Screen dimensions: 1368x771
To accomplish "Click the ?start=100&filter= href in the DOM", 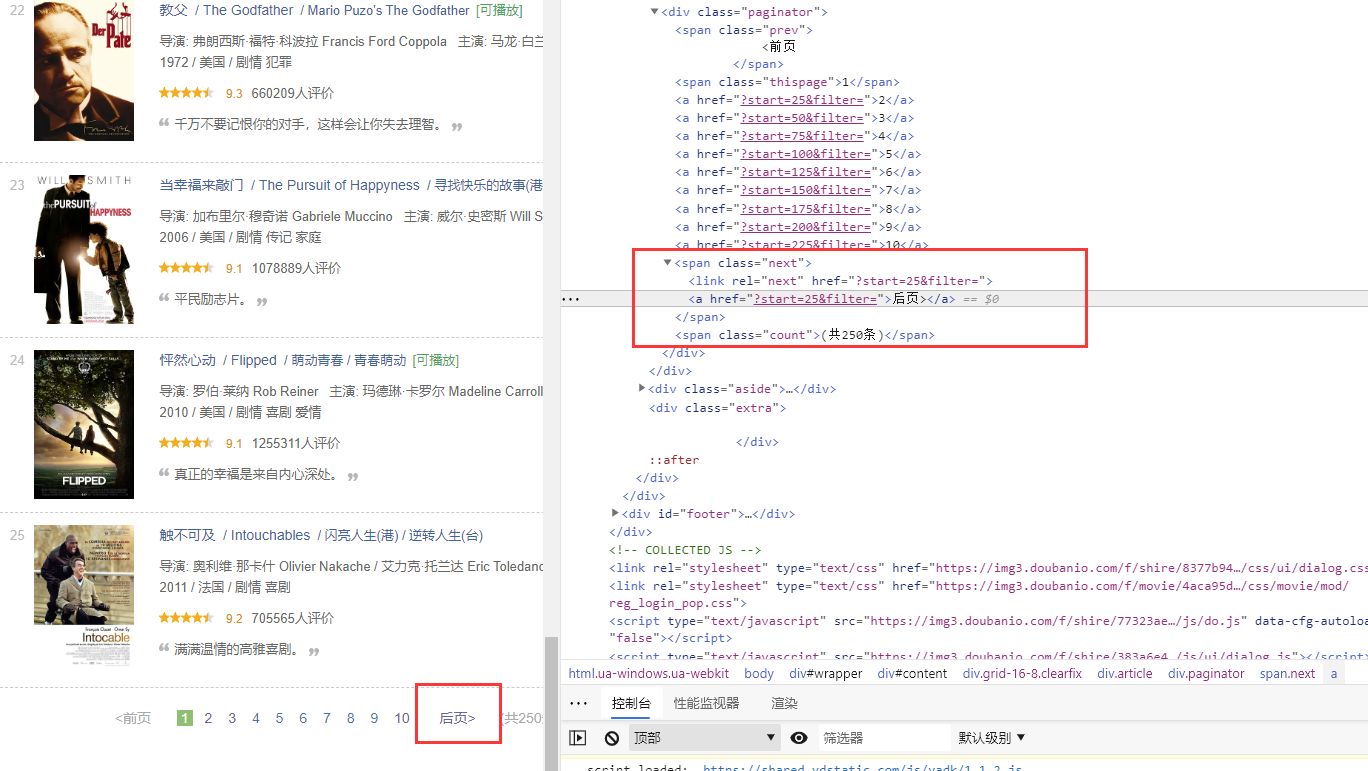I will tap(804, 154).
